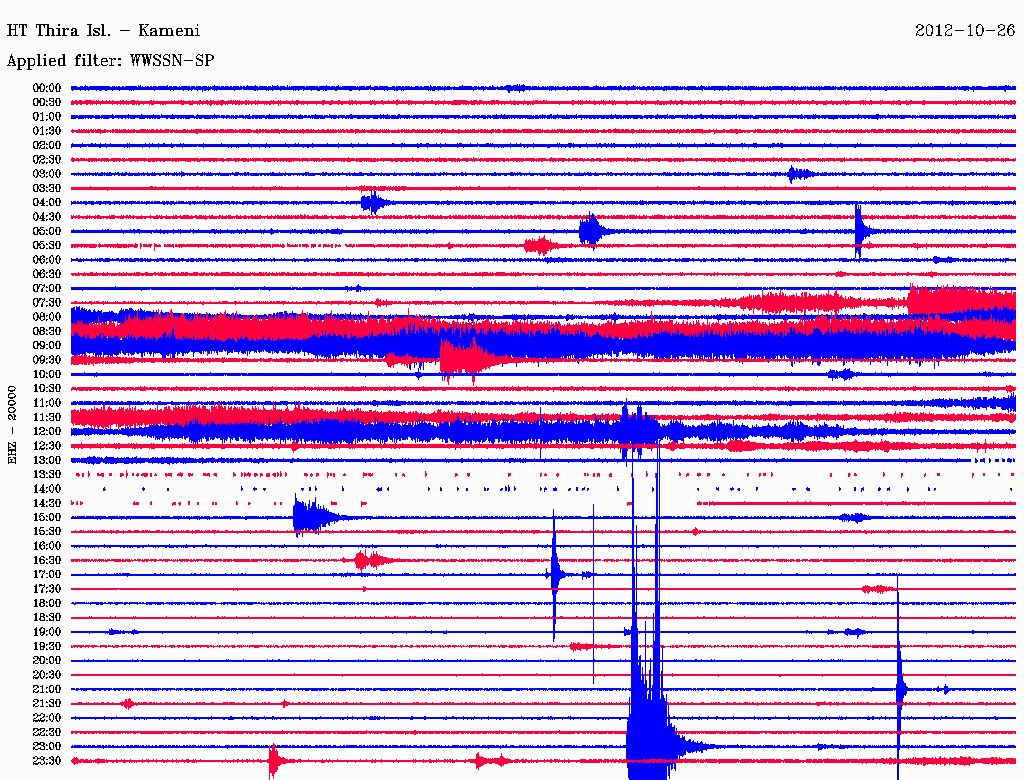Click the 10:00 time label

(47, 374)
